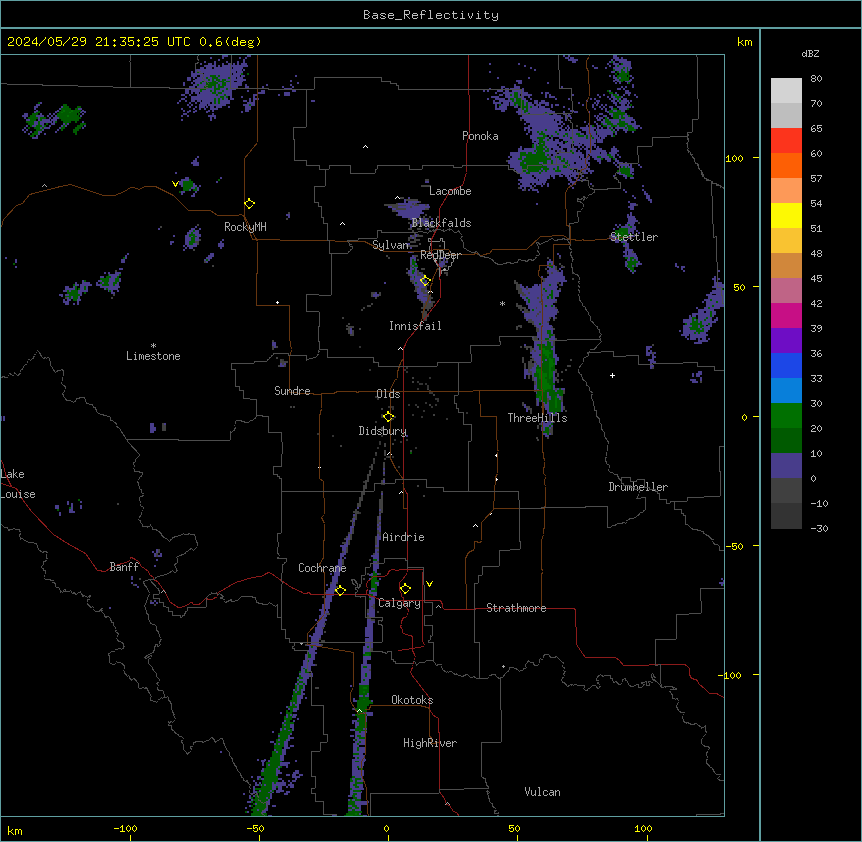862x842 pixels.
Task: Click the -30 value on the dBZ scale
Action: tap(819, 528)
